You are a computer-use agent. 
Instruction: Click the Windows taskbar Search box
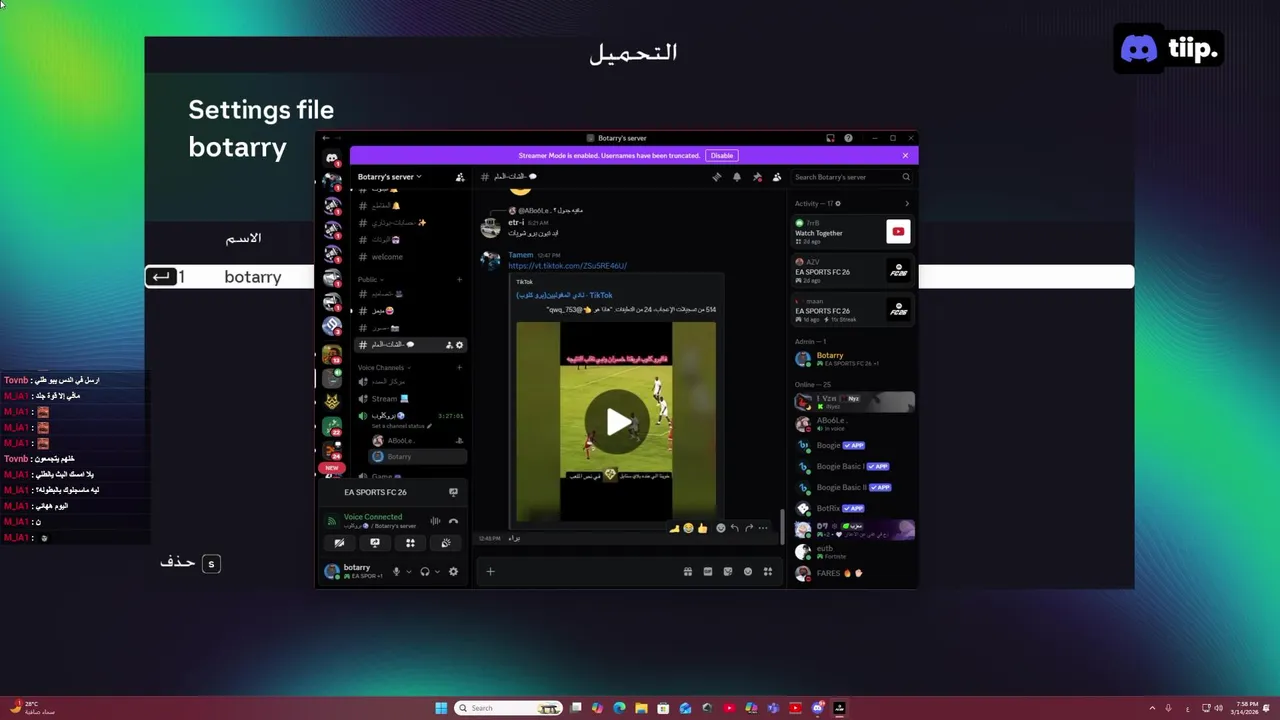point(508,708)
